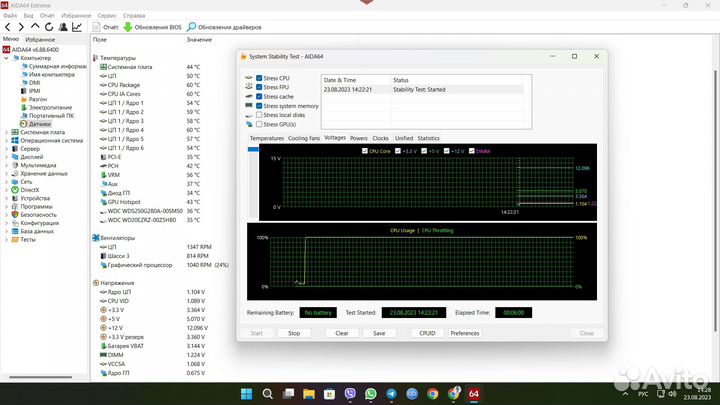Enable Stress GPU(s) checkbox
Image resolution: width=720 pixels, height=405 pixels.
point(259,124)
